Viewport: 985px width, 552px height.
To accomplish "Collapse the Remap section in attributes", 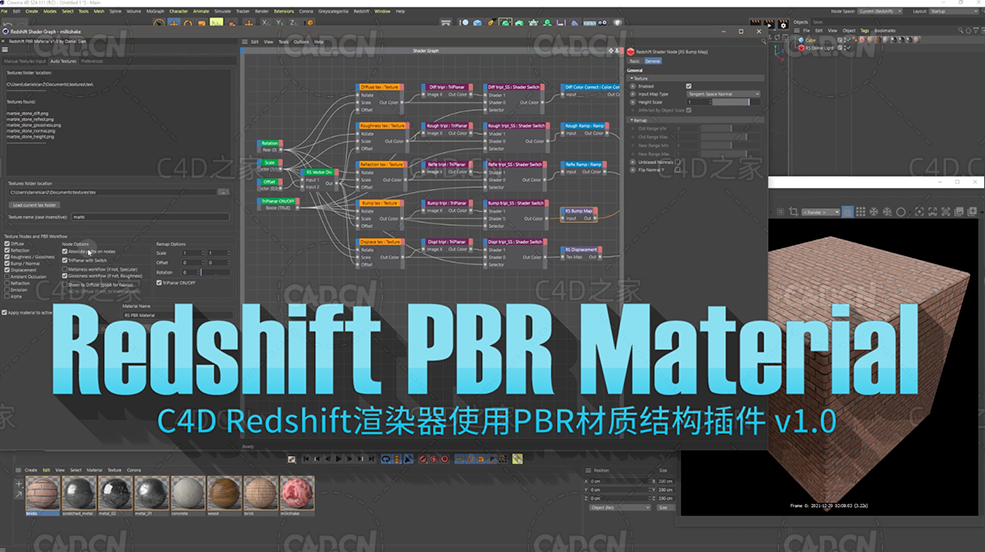I will coord(631,119).
